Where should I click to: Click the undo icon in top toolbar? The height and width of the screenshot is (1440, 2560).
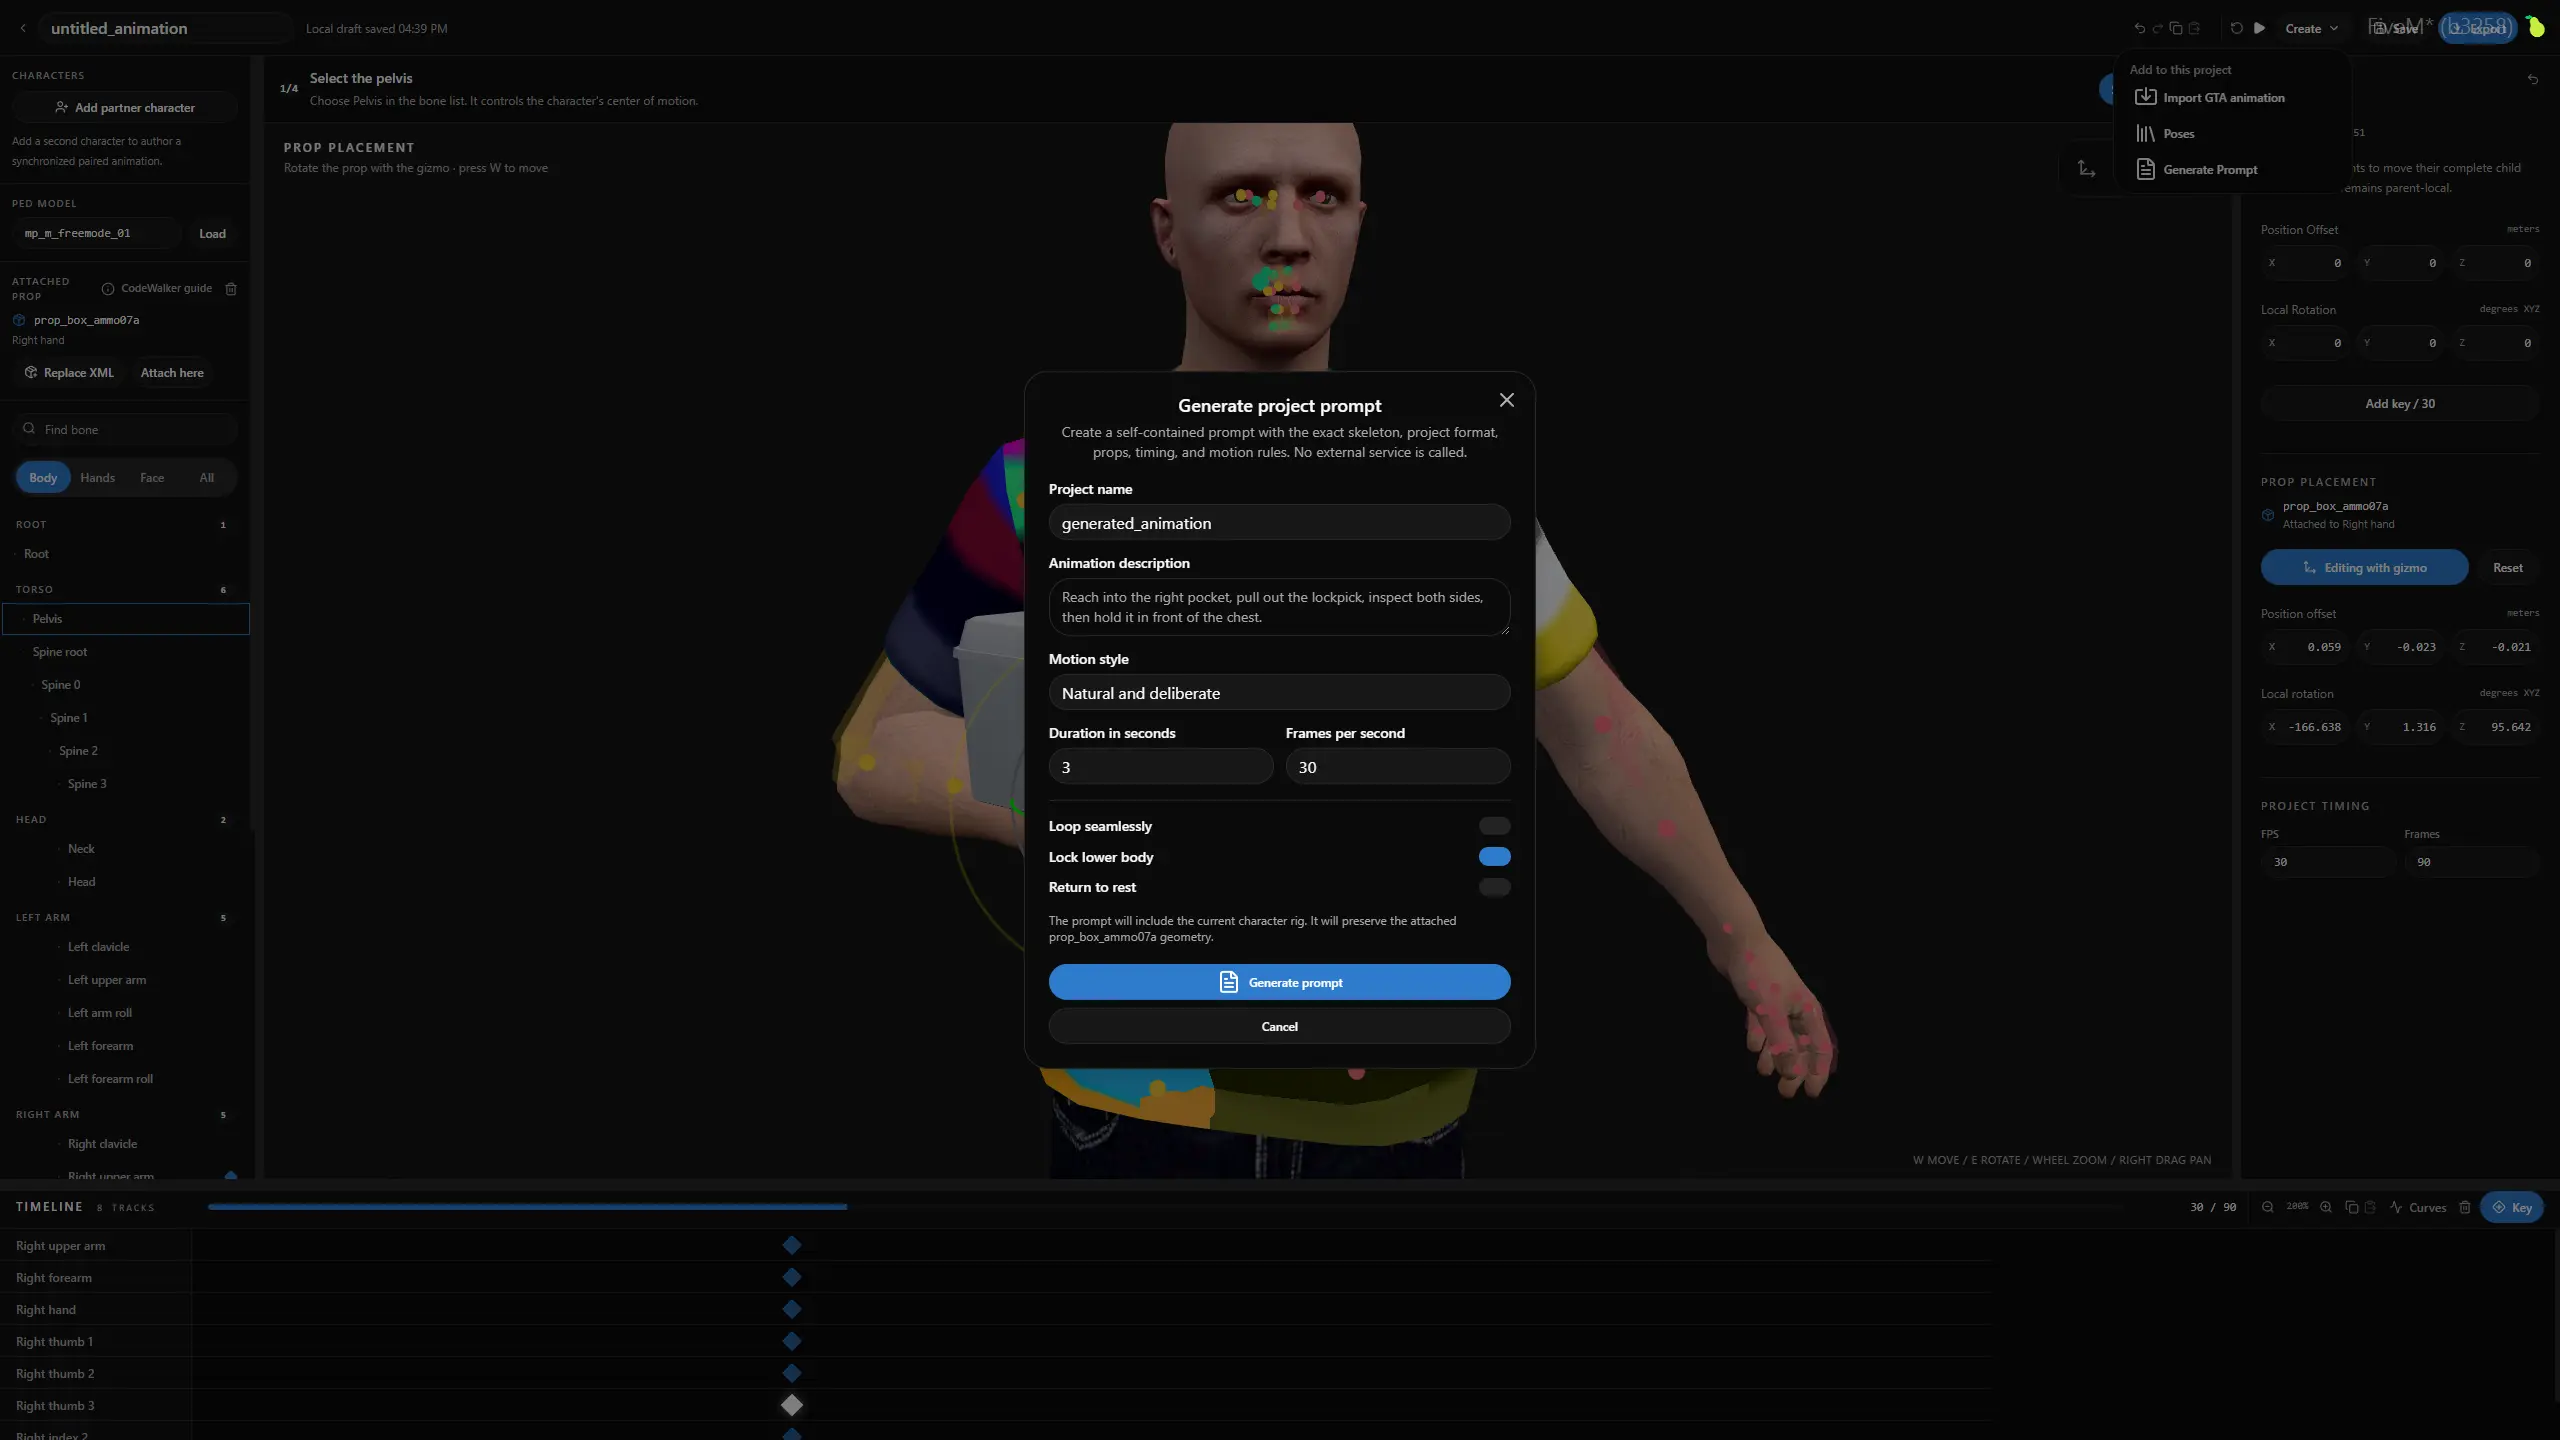click(x=2139, y=28)
